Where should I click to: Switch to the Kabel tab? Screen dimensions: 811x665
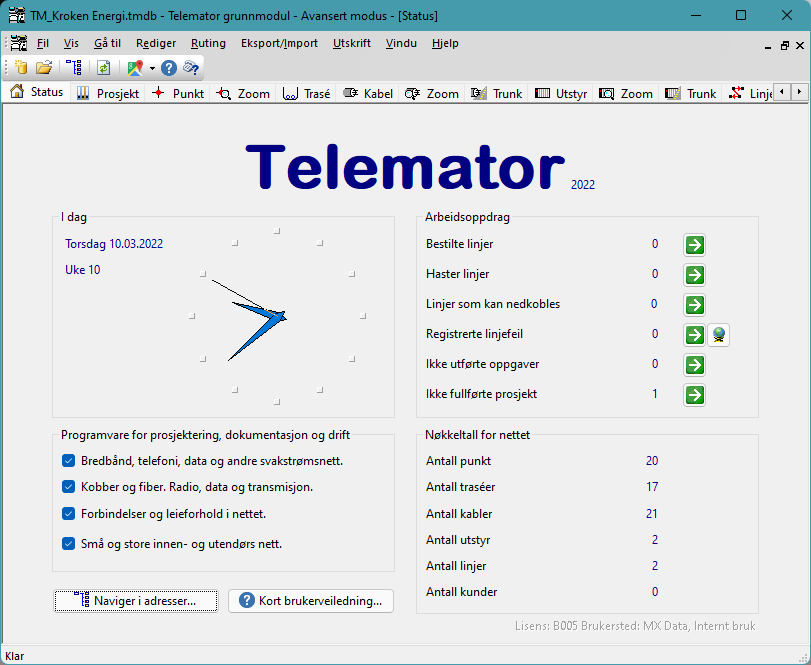point(368,94)
